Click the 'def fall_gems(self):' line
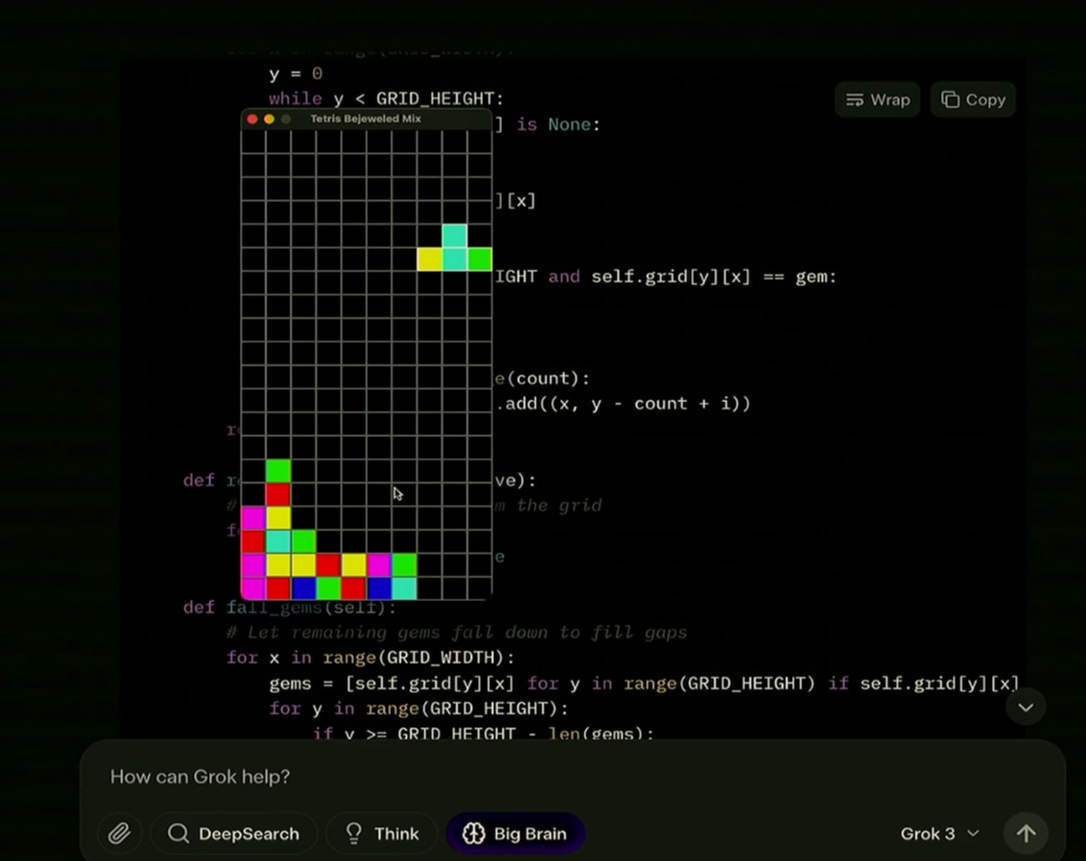1086x861 pixels. pos(290,607)
